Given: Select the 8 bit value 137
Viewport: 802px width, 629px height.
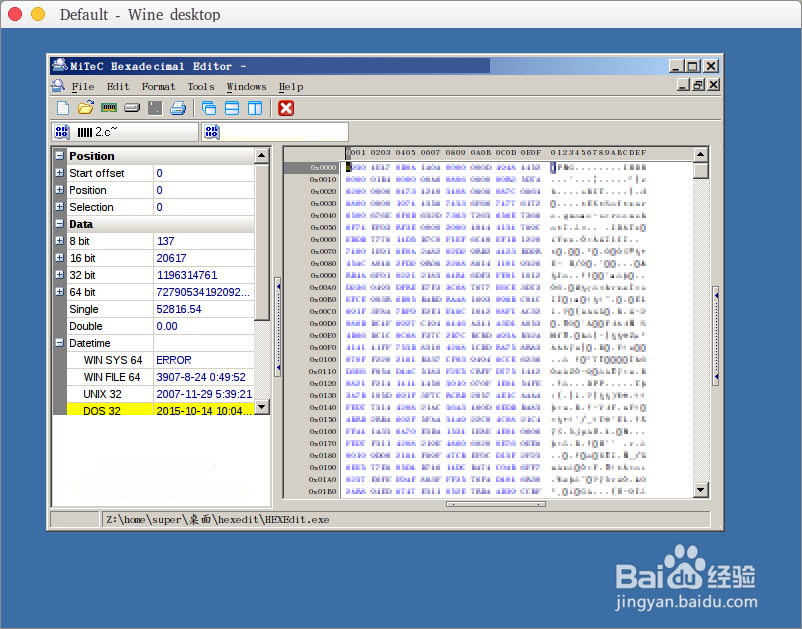Looking at the screenshot, I should 165,241.
